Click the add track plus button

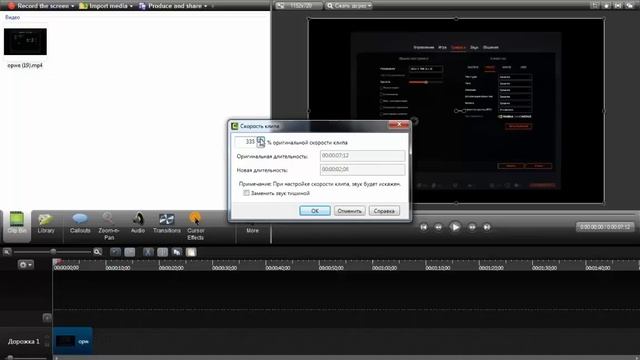click(47, 318)
